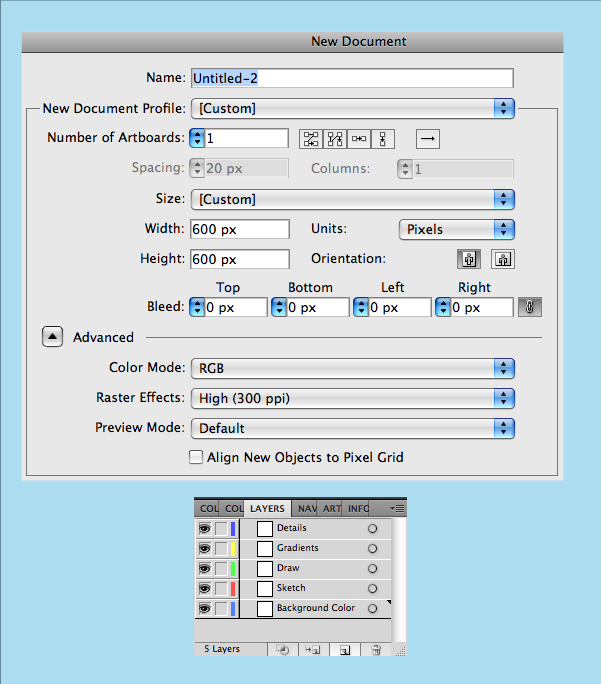Delete selection with Layers trash icon

click(377, 649)
